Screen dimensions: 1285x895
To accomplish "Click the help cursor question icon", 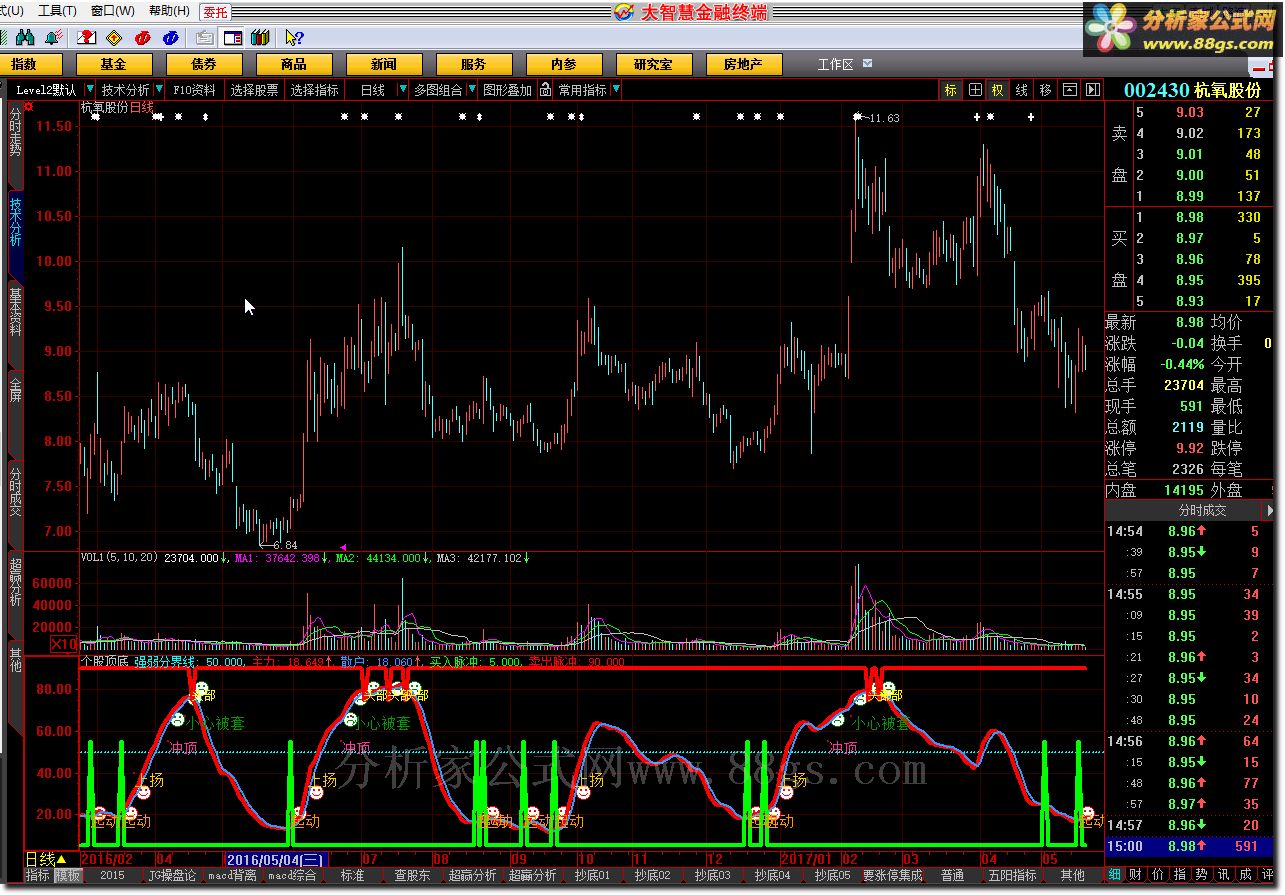I will point(294,38).
